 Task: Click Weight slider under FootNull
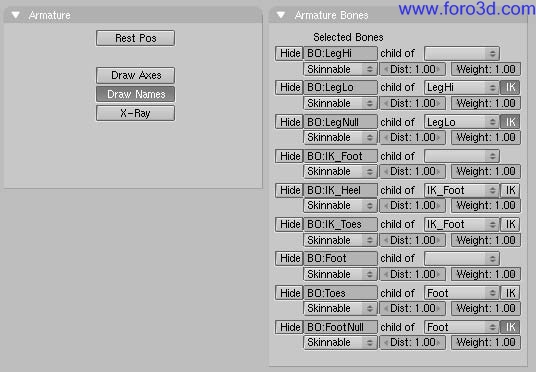tap(486, 343)
